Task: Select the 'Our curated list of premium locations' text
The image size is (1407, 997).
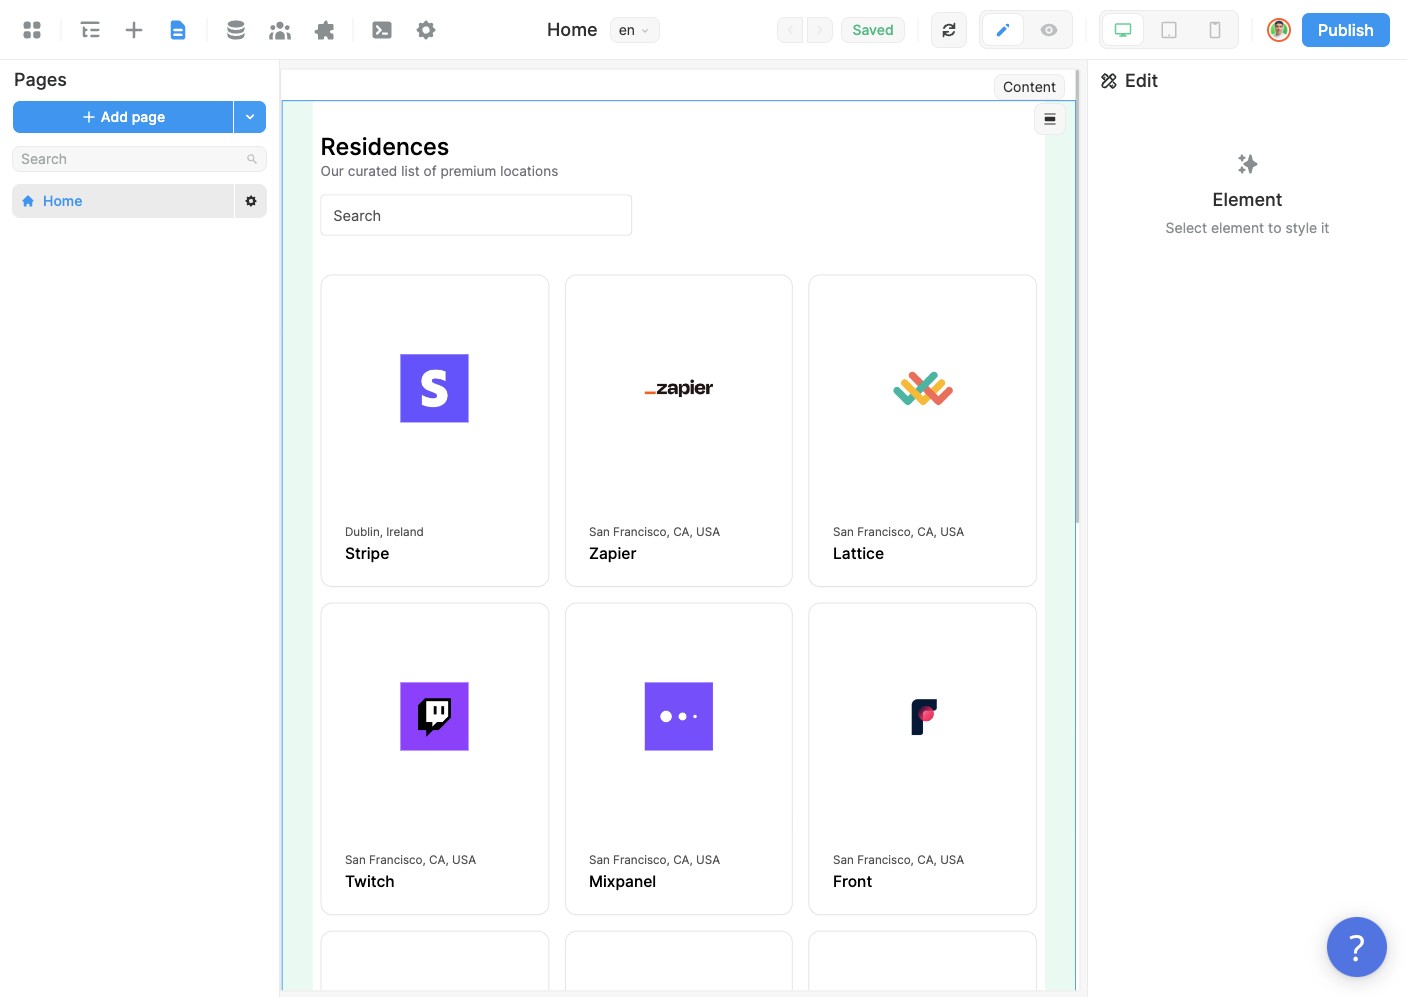Action: tap(439, 171)
